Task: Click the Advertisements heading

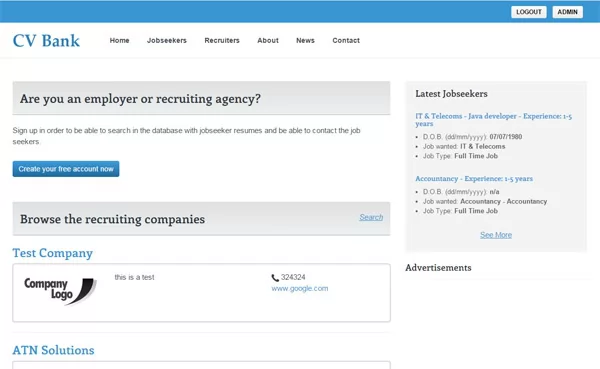Action: tap(438, 268)
